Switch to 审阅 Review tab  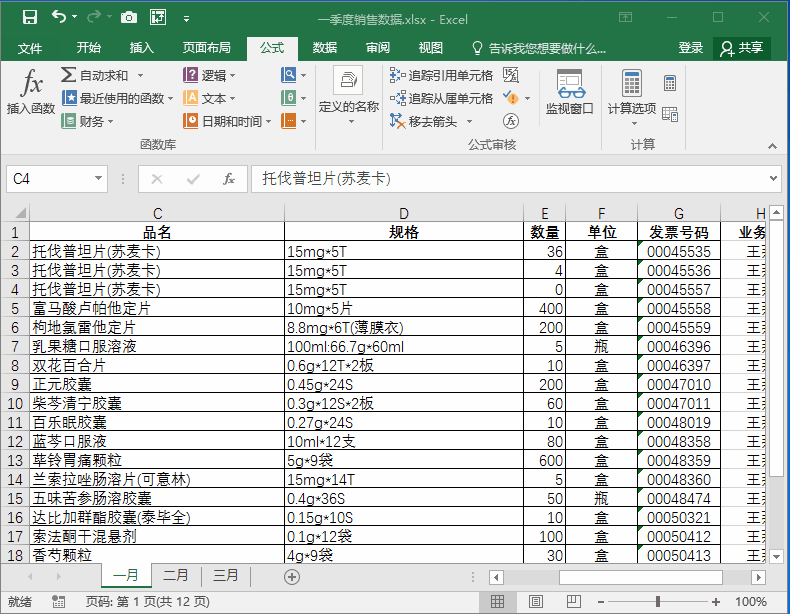[x=378, y=48]
